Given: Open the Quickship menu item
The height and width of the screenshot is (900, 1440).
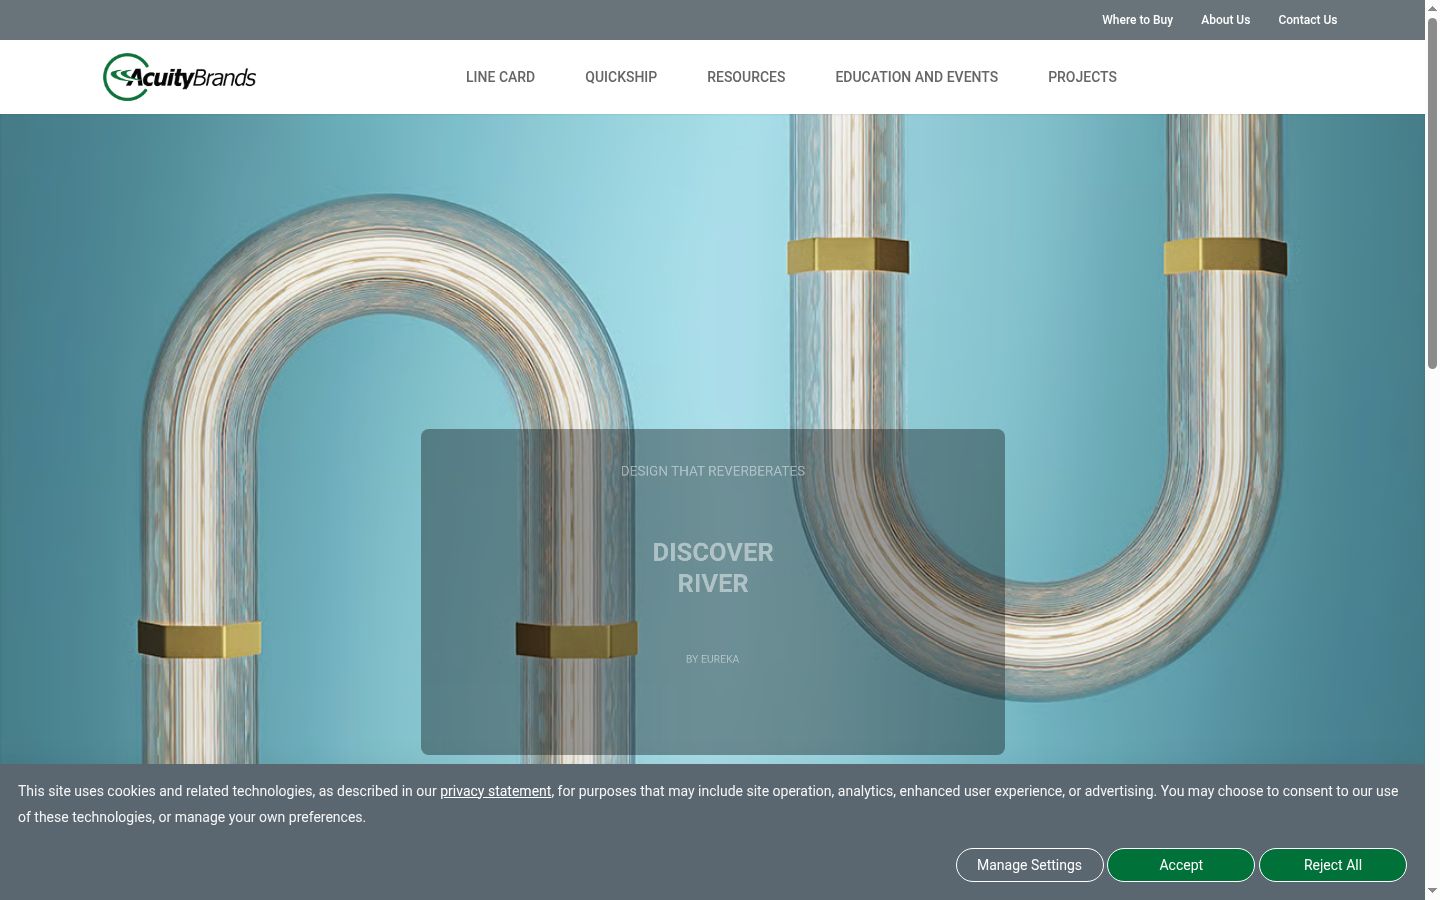Looking at the screenshot, I should pos(621,77).
